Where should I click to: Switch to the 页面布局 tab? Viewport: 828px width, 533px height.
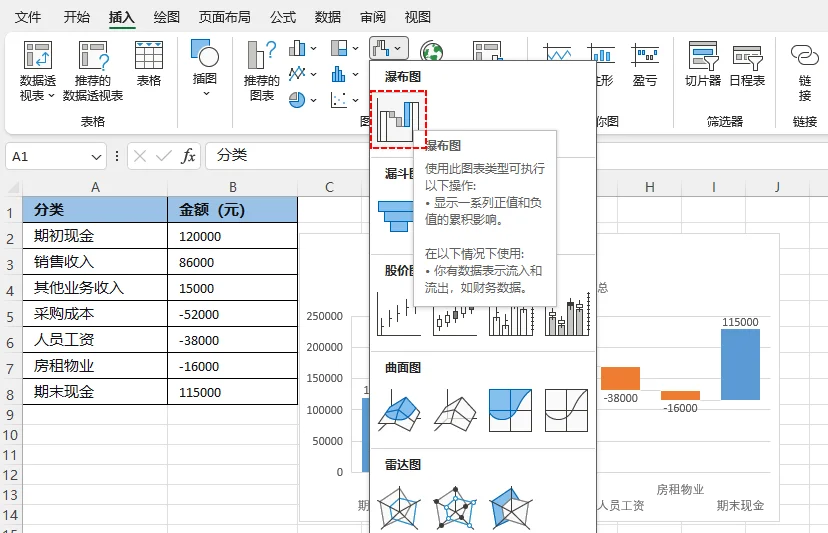point(224,17)
